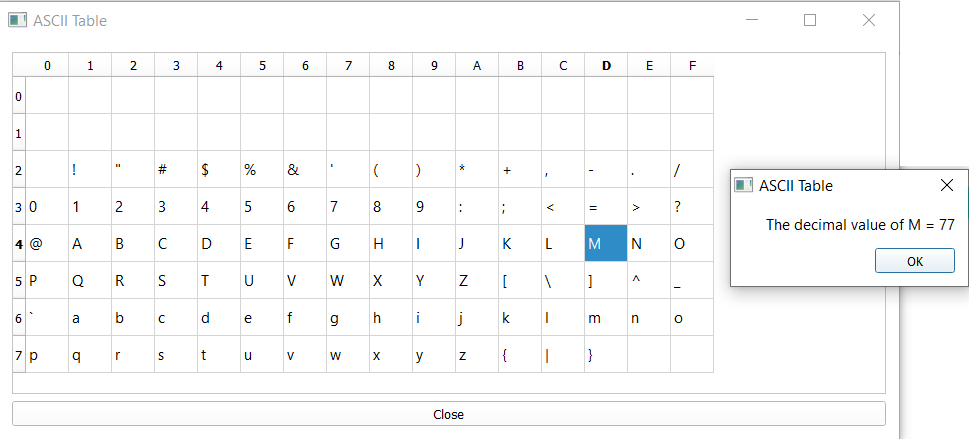Select the lowercase g cell
The height and width of the screenshot is (440, 969).
tap(348, 317)
